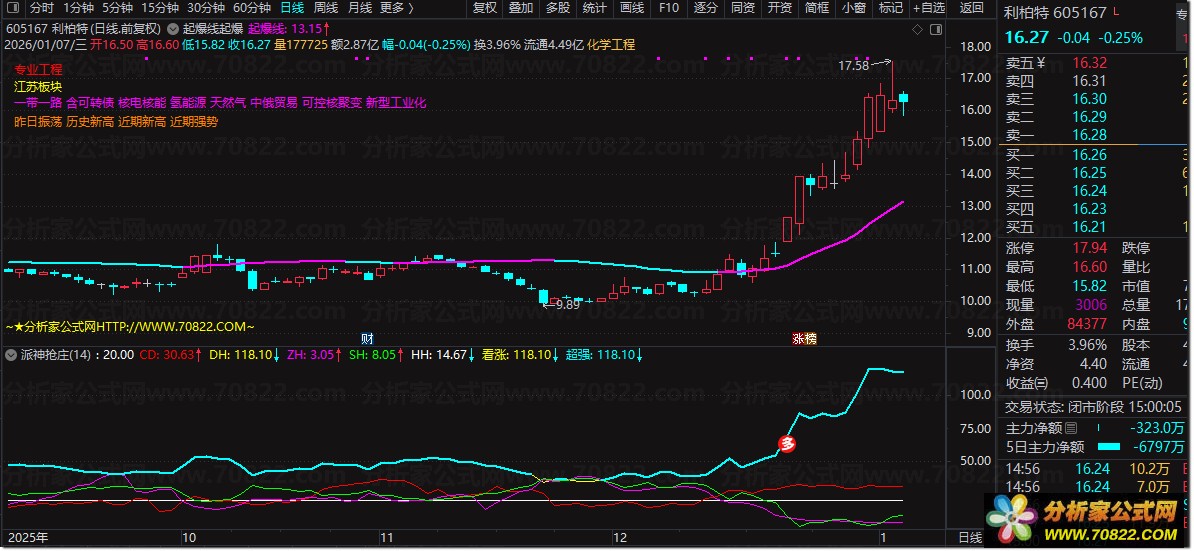Screen dimensions: 1194x551
Task: Switch to 分时 time-share view
Action: point(42,8)
